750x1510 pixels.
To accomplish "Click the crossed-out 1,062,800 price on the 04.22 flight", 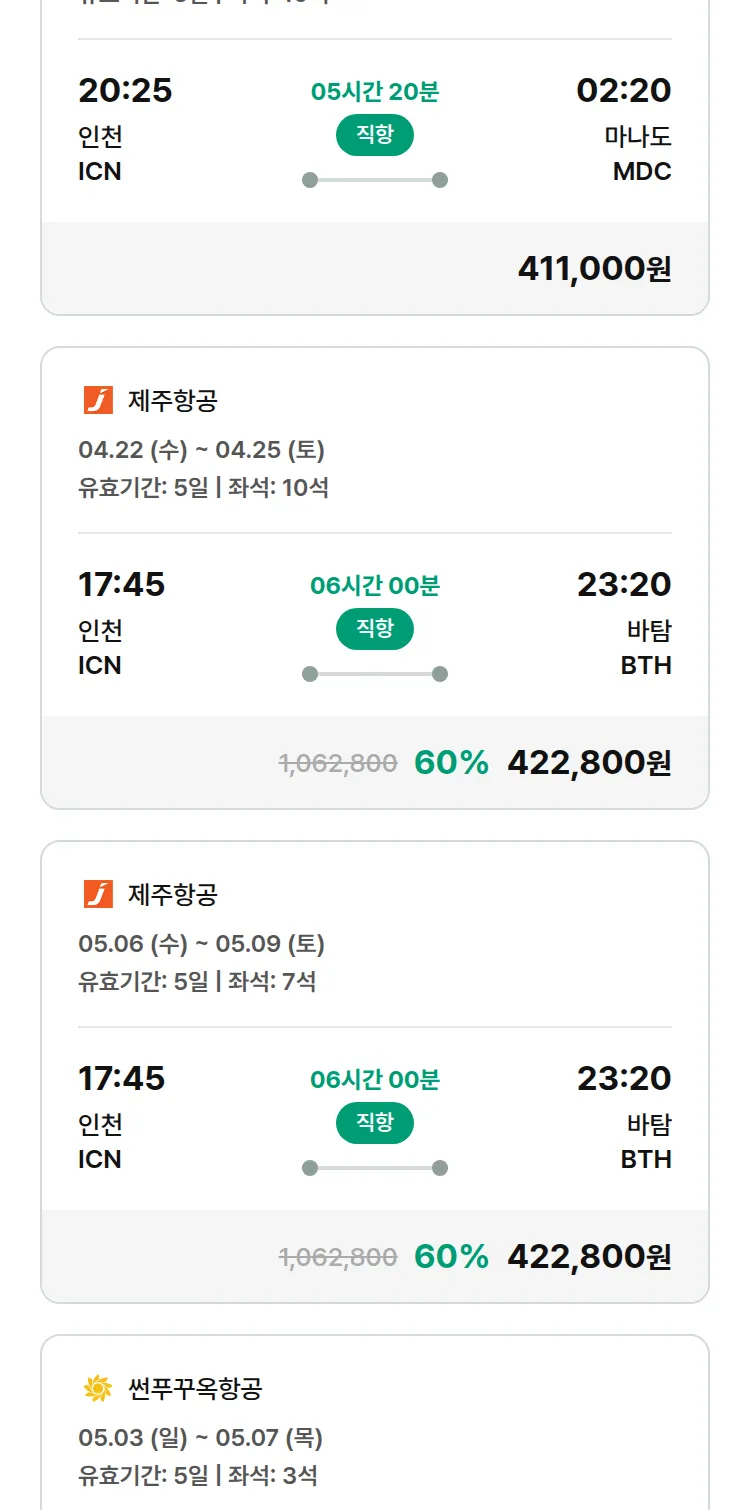I will pos(337,763).
